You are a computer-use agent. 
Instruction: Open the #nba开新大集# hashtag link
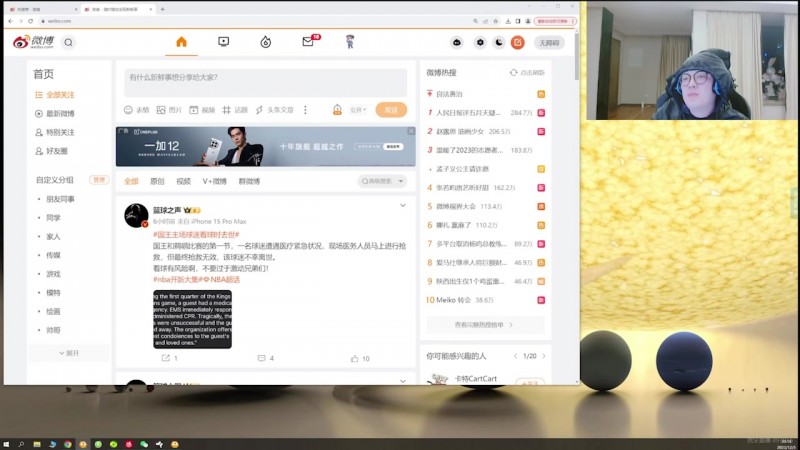coord(176,280)
